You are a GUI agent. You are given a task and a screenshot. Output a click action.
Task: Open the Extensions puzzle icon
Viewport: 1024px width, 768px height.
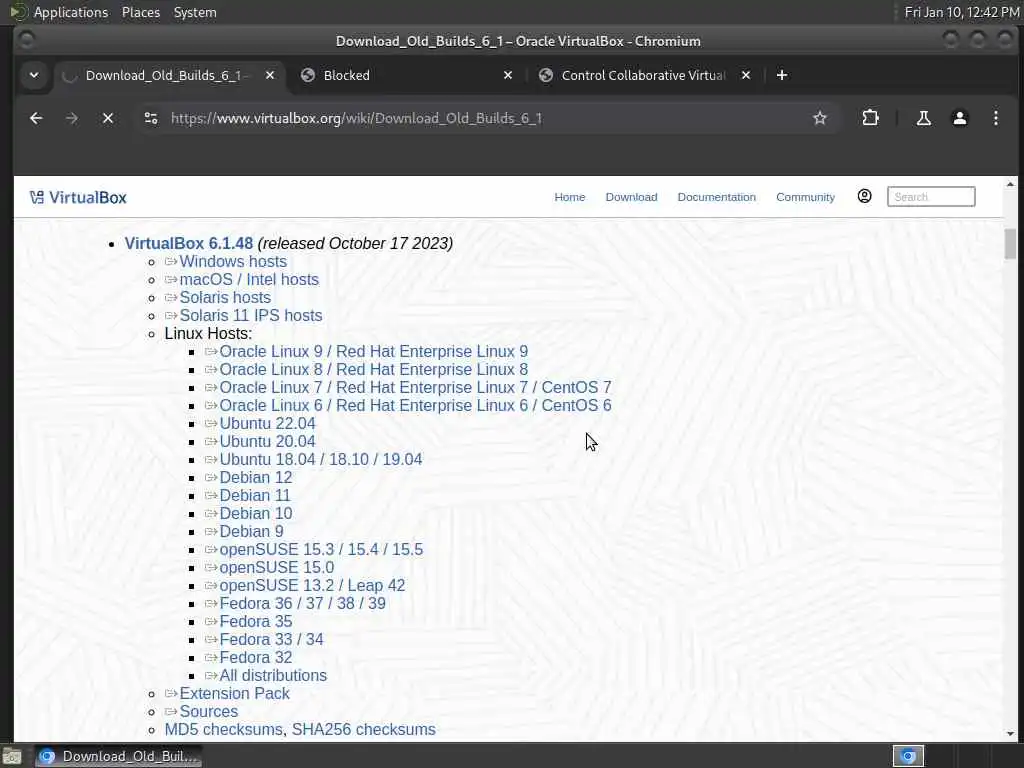click(x=870, y=118)
